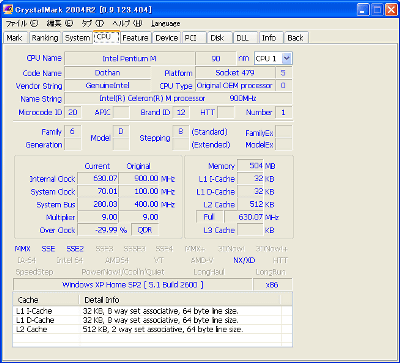Click the Stepping 8 value box
Screen dimensions: 400x363
181,132
